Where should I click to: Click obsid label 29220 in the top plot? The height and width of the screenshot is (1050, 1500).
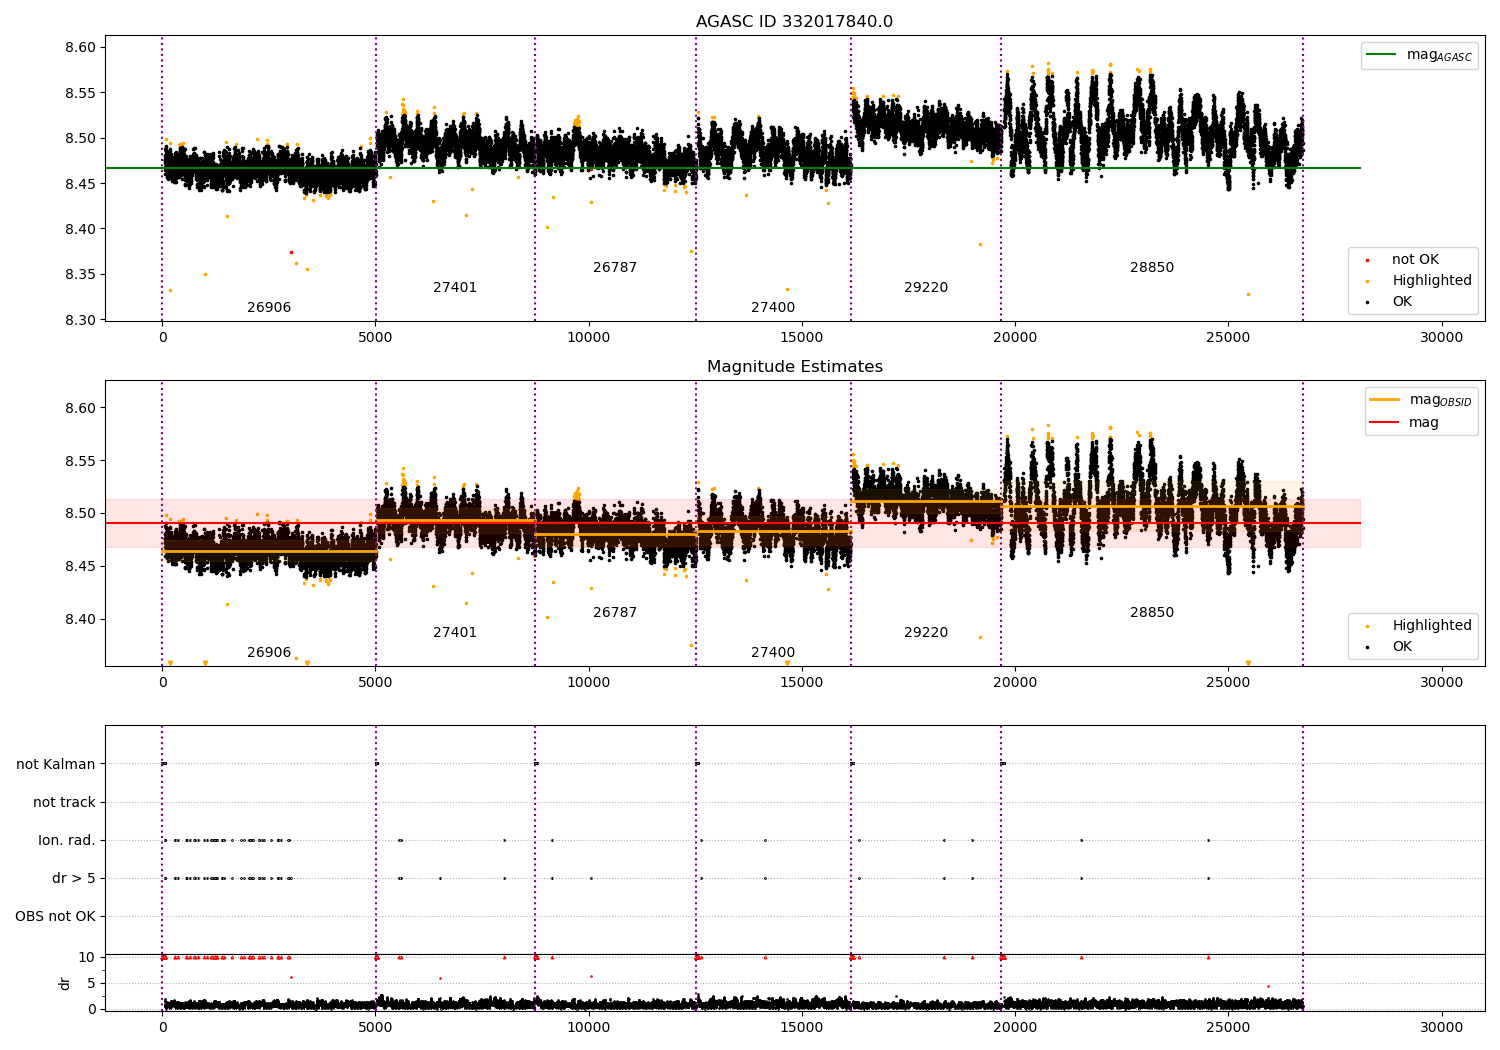tap(926, 288)
